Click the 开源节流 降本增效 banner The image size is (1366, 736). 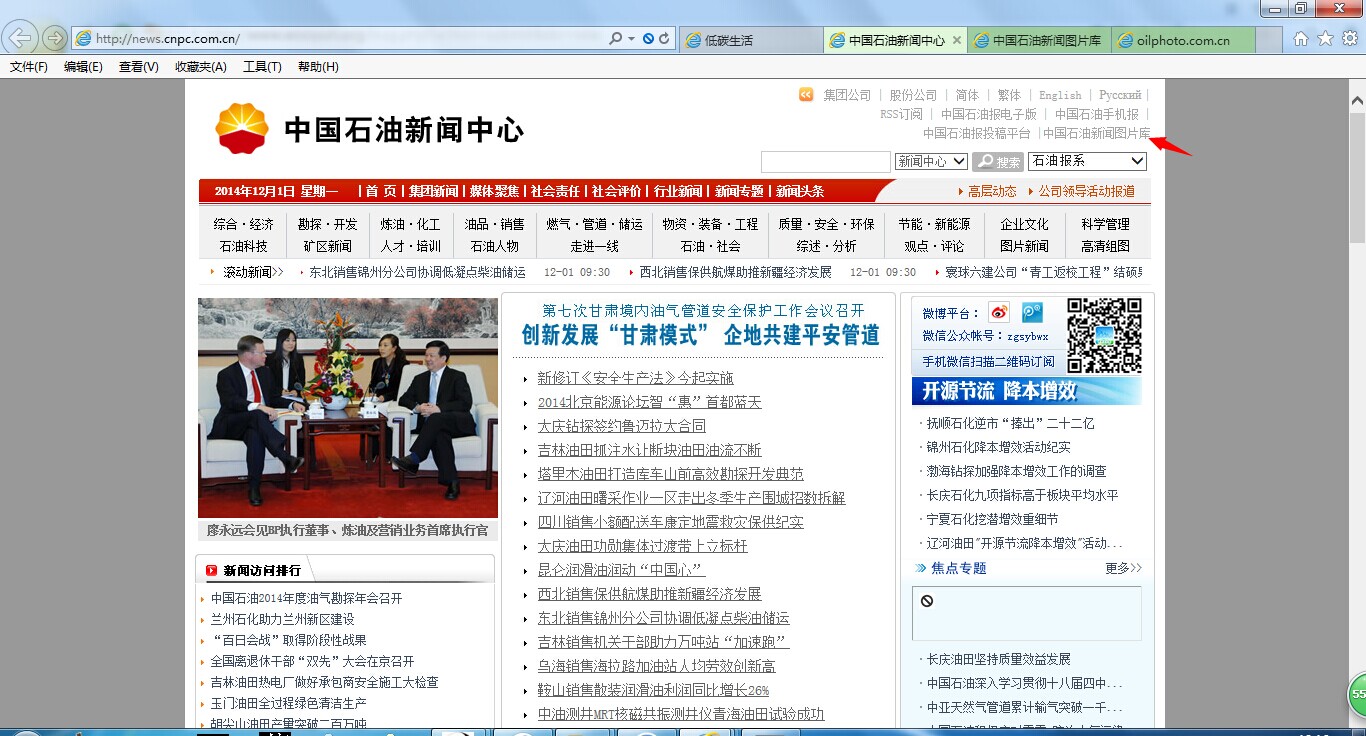[1026, 391]
